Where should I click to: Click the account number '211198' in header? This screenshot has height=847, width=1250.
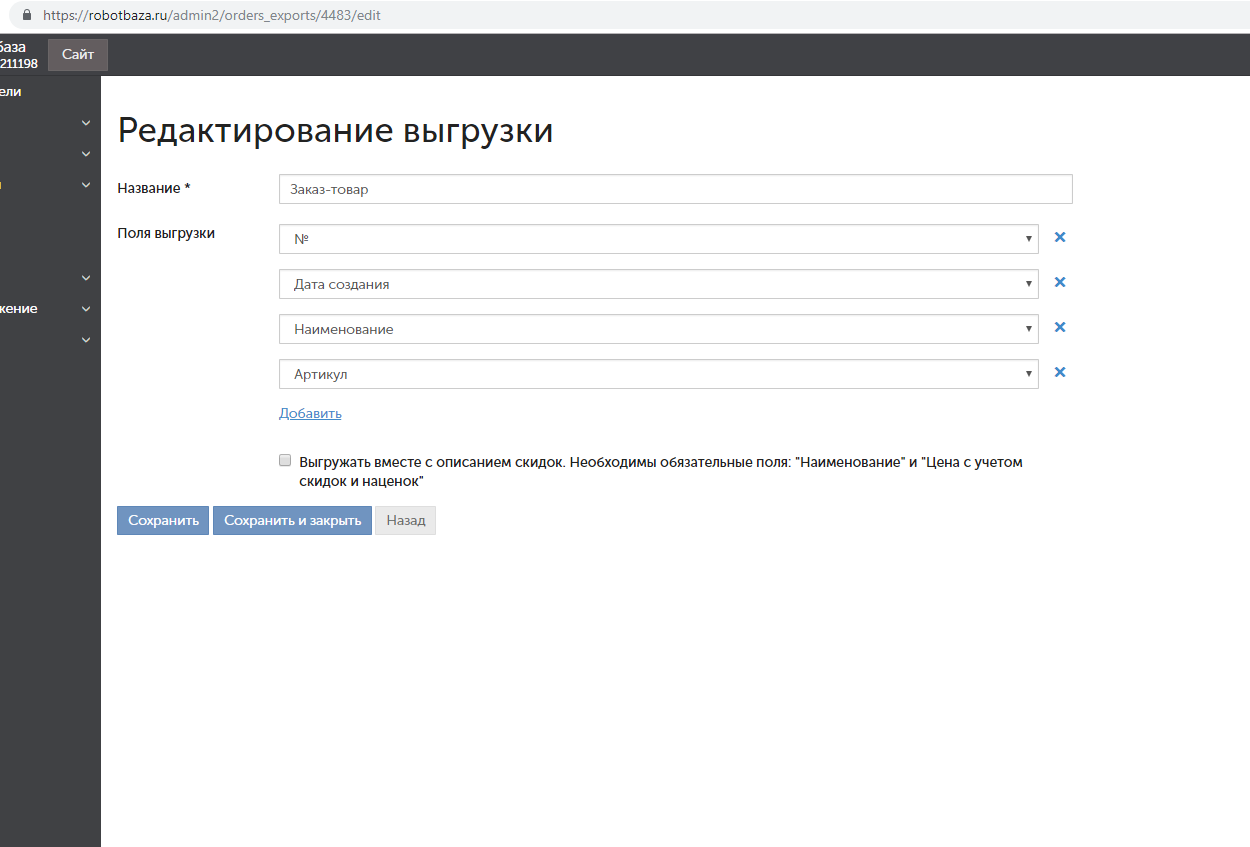[x=19, y=64]
